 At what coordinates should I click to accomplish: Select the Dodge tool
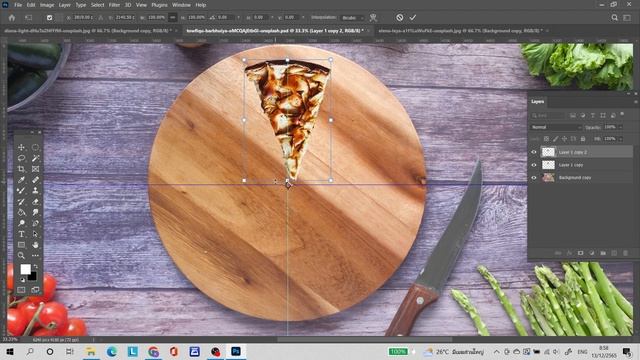click(x=21, y=223)
